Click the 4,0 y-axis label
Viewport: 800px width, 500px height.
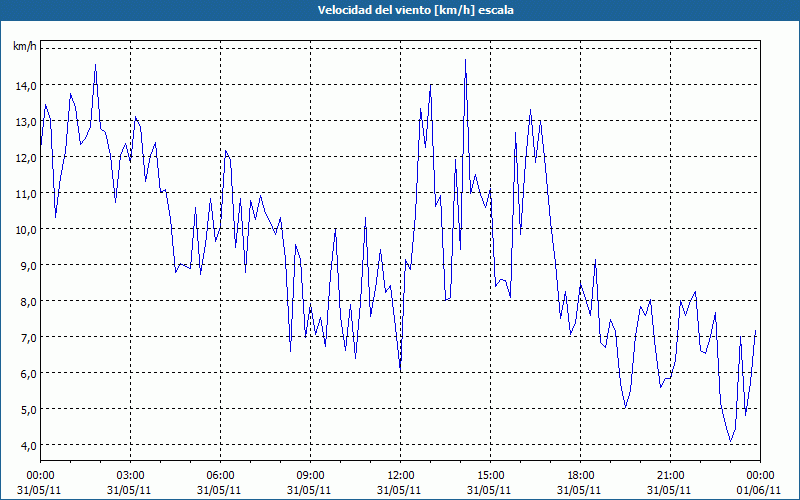[x=28, y=445]
